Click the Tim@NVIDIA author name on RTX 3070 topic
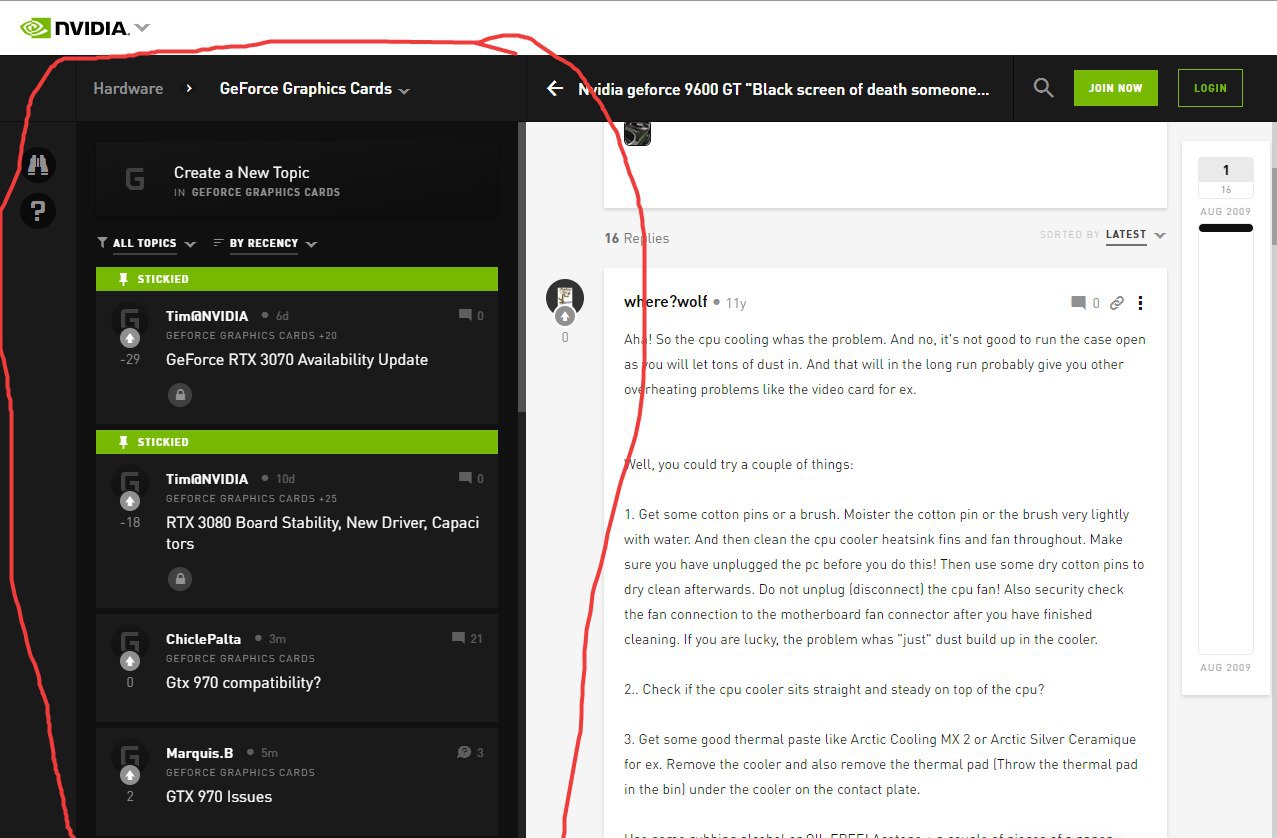The image size is (1277, 838). (x=207, y=316)
